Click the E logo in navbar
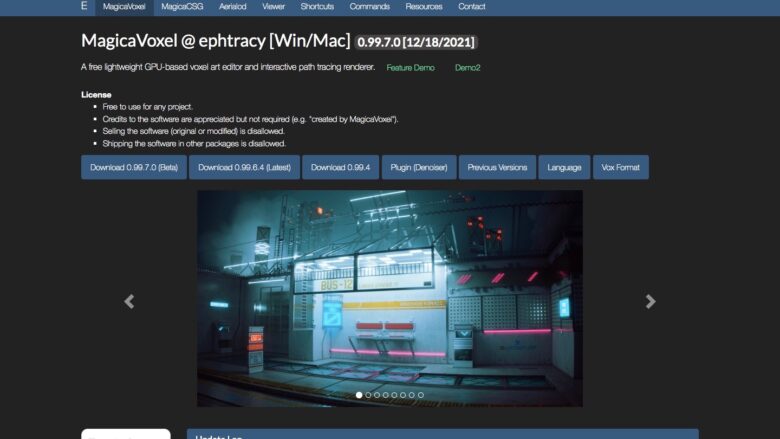The width and height of the screenshot is (780, 439). click(x=84, y=6)
